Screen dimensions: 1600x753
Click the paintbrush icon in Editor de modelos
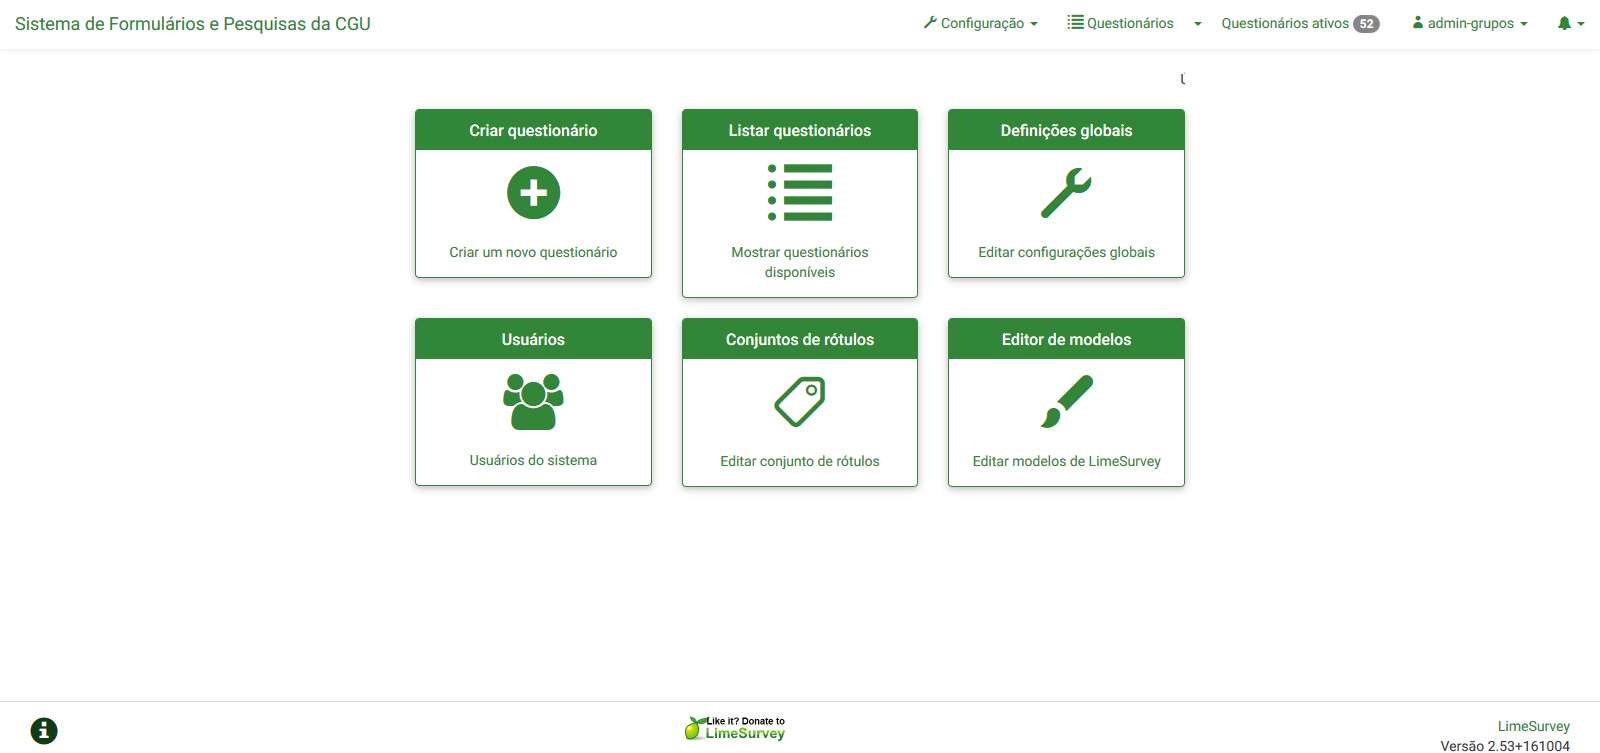pos(1066,401)
